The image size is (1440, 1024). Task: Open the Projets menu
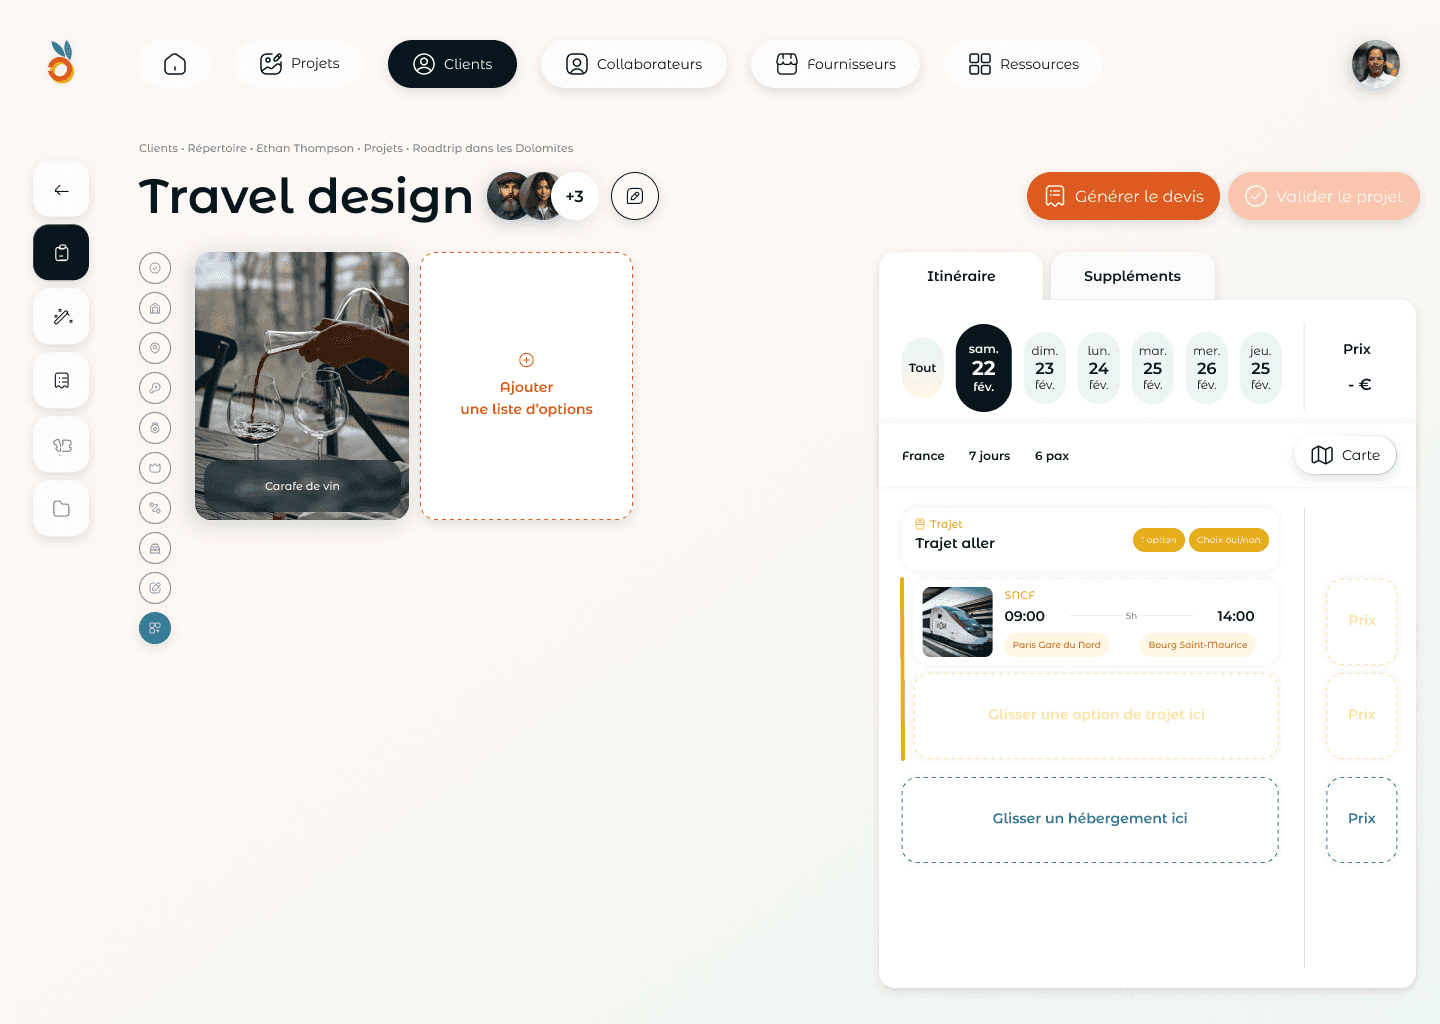coord(299,64)
